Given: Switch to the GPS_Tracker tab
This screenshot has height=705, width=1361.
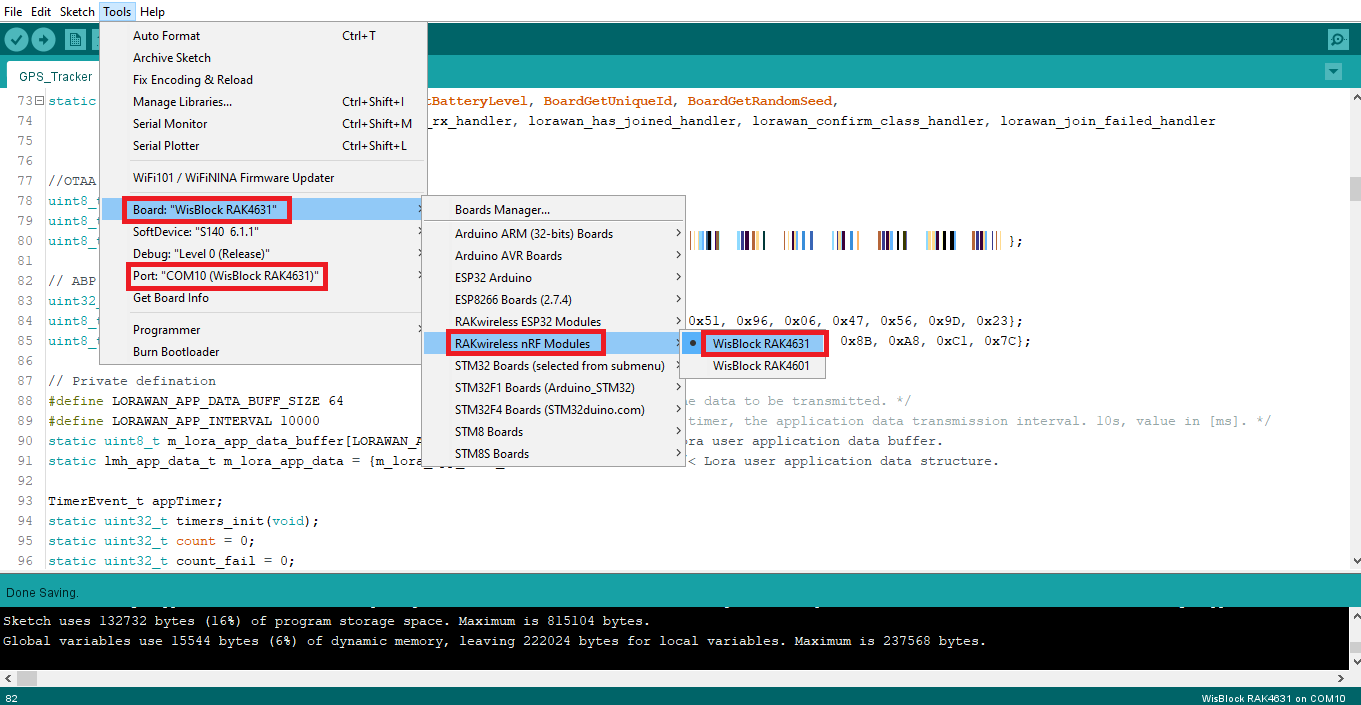Looking at the screenshot, I should click(x=55, y=76).
